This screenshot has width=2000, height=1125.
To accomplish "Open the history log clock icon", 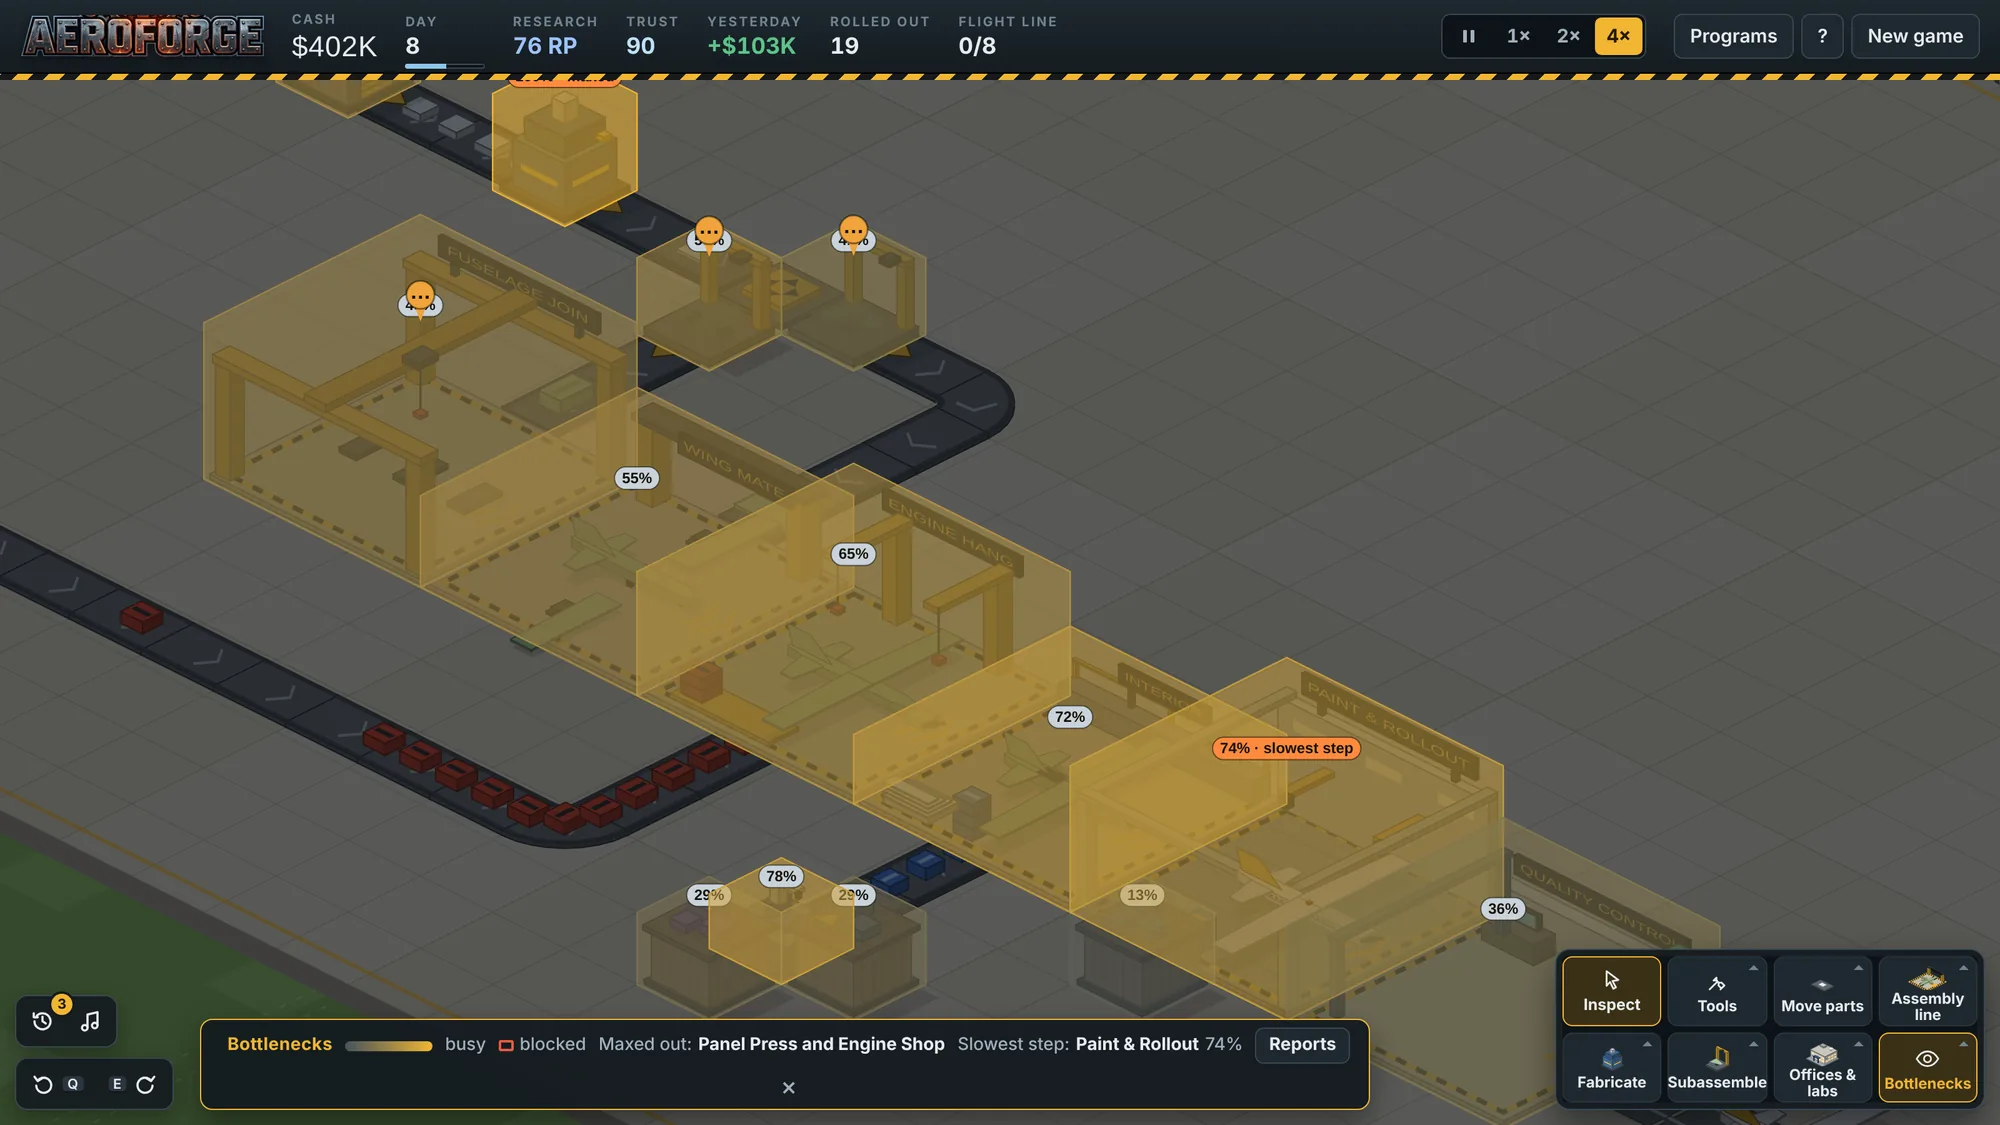I will (x=42, y=1021).
